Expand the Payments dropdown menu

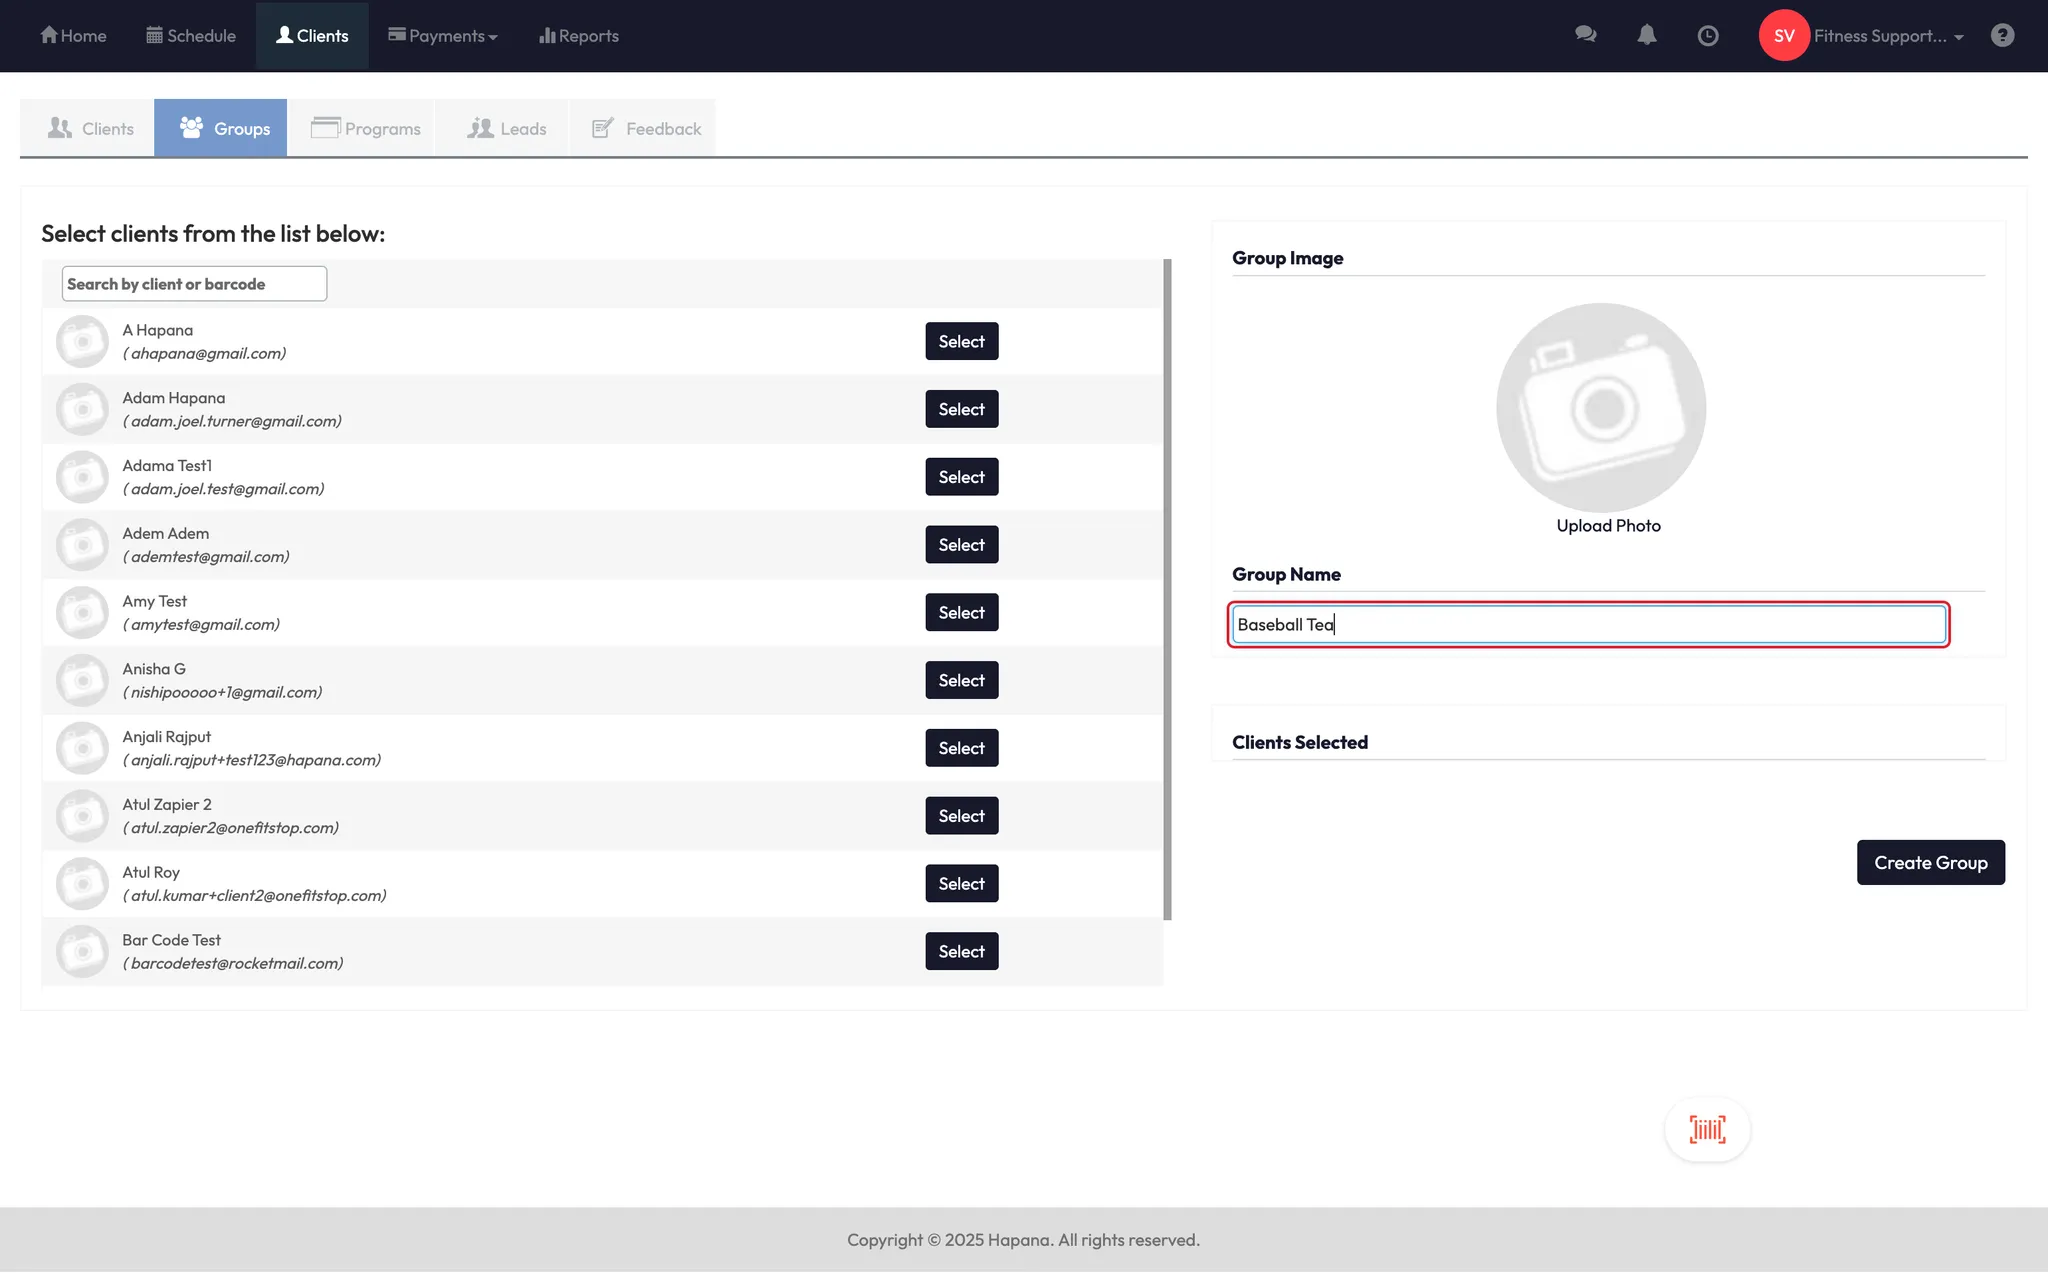click(443, 35)
